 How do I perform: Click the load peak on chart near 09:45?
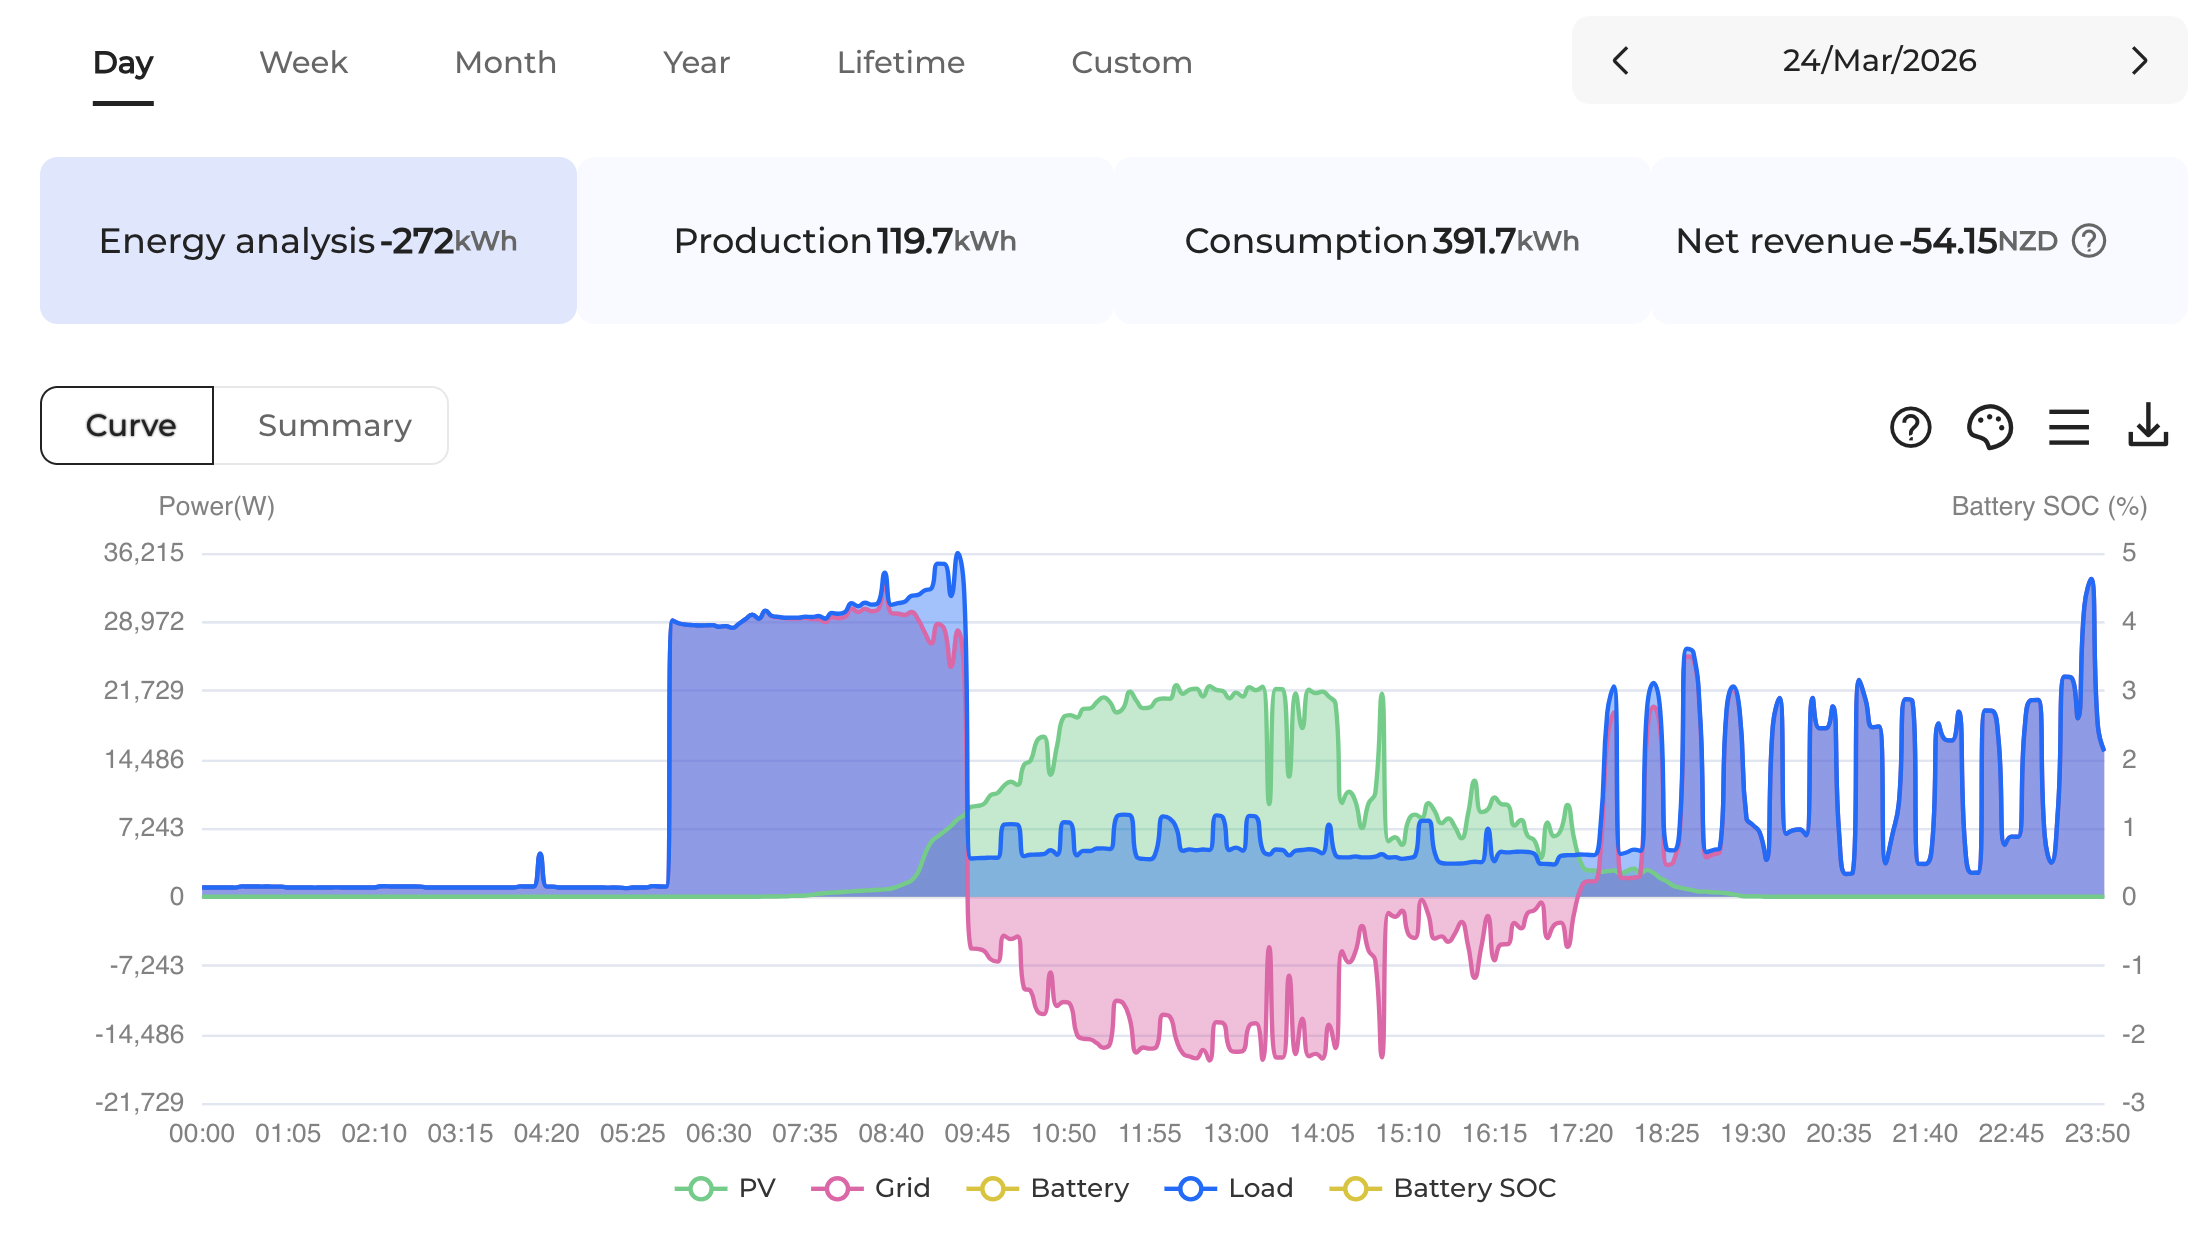[x=958, y=555]
